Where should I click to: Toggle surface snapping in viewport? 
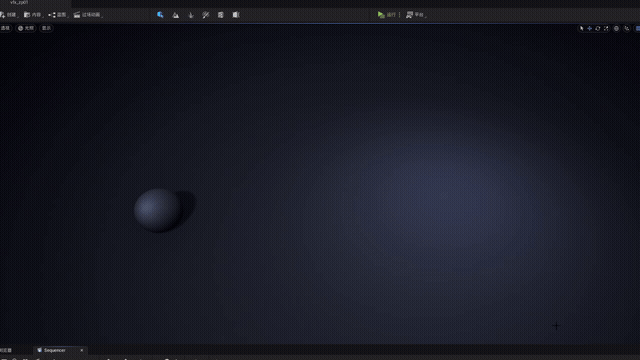point(627,28)
